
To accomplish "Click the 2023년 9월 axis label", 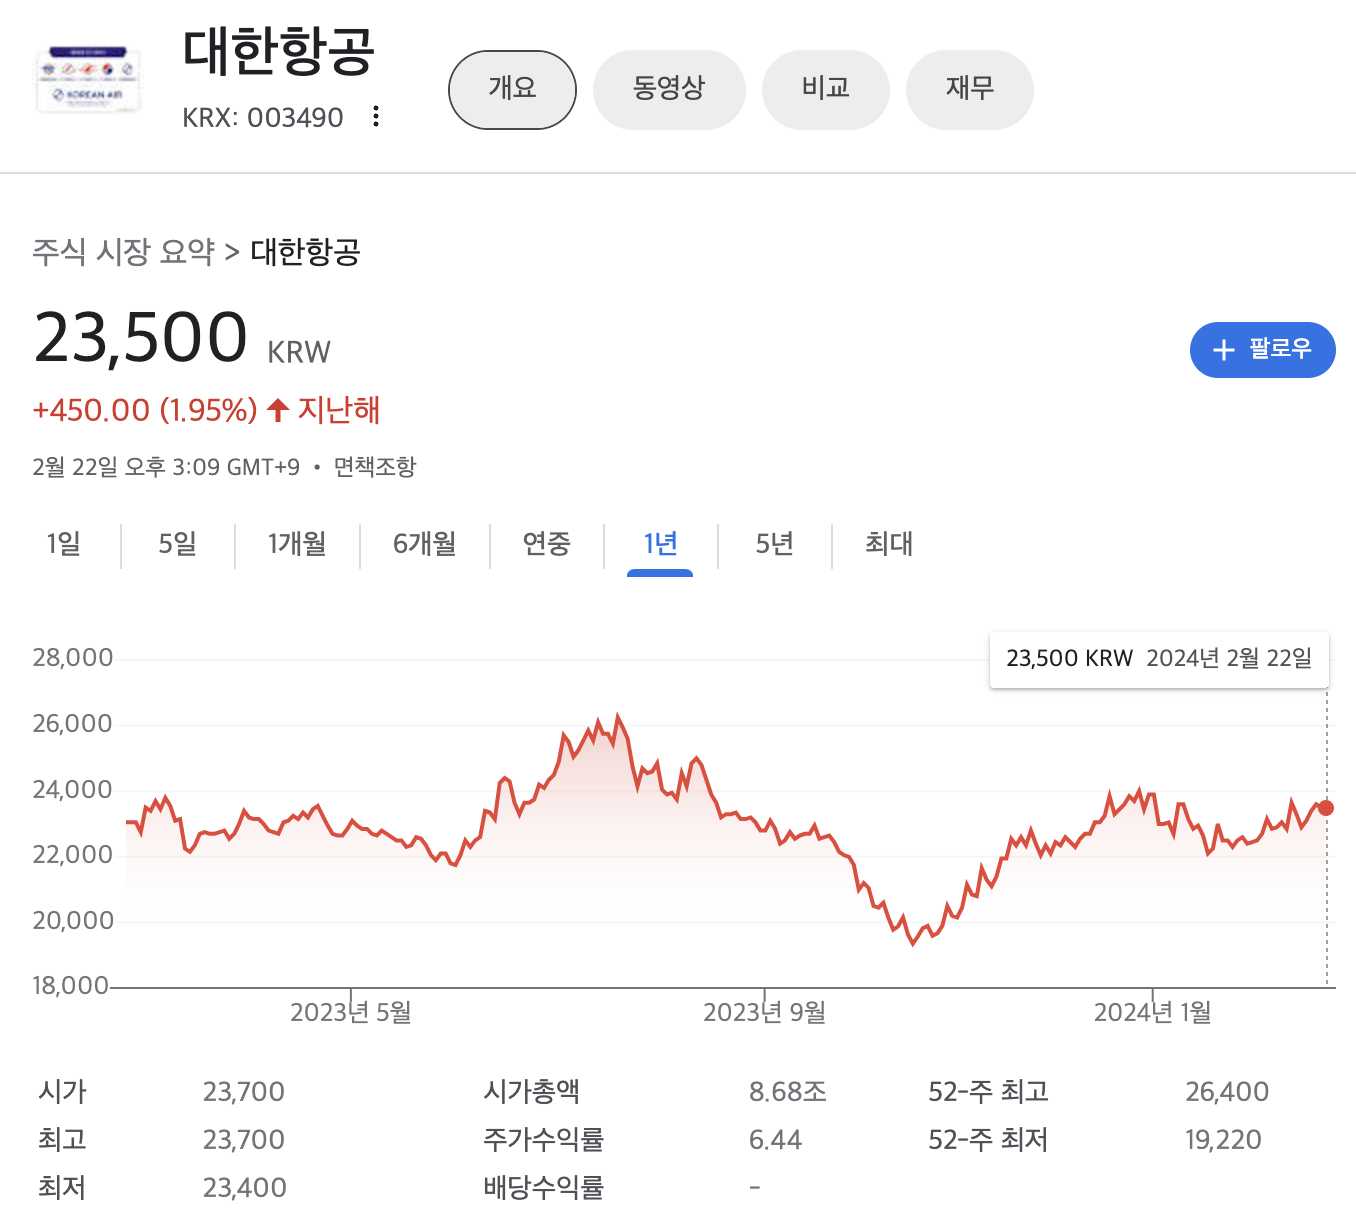I will point(765,1013).
